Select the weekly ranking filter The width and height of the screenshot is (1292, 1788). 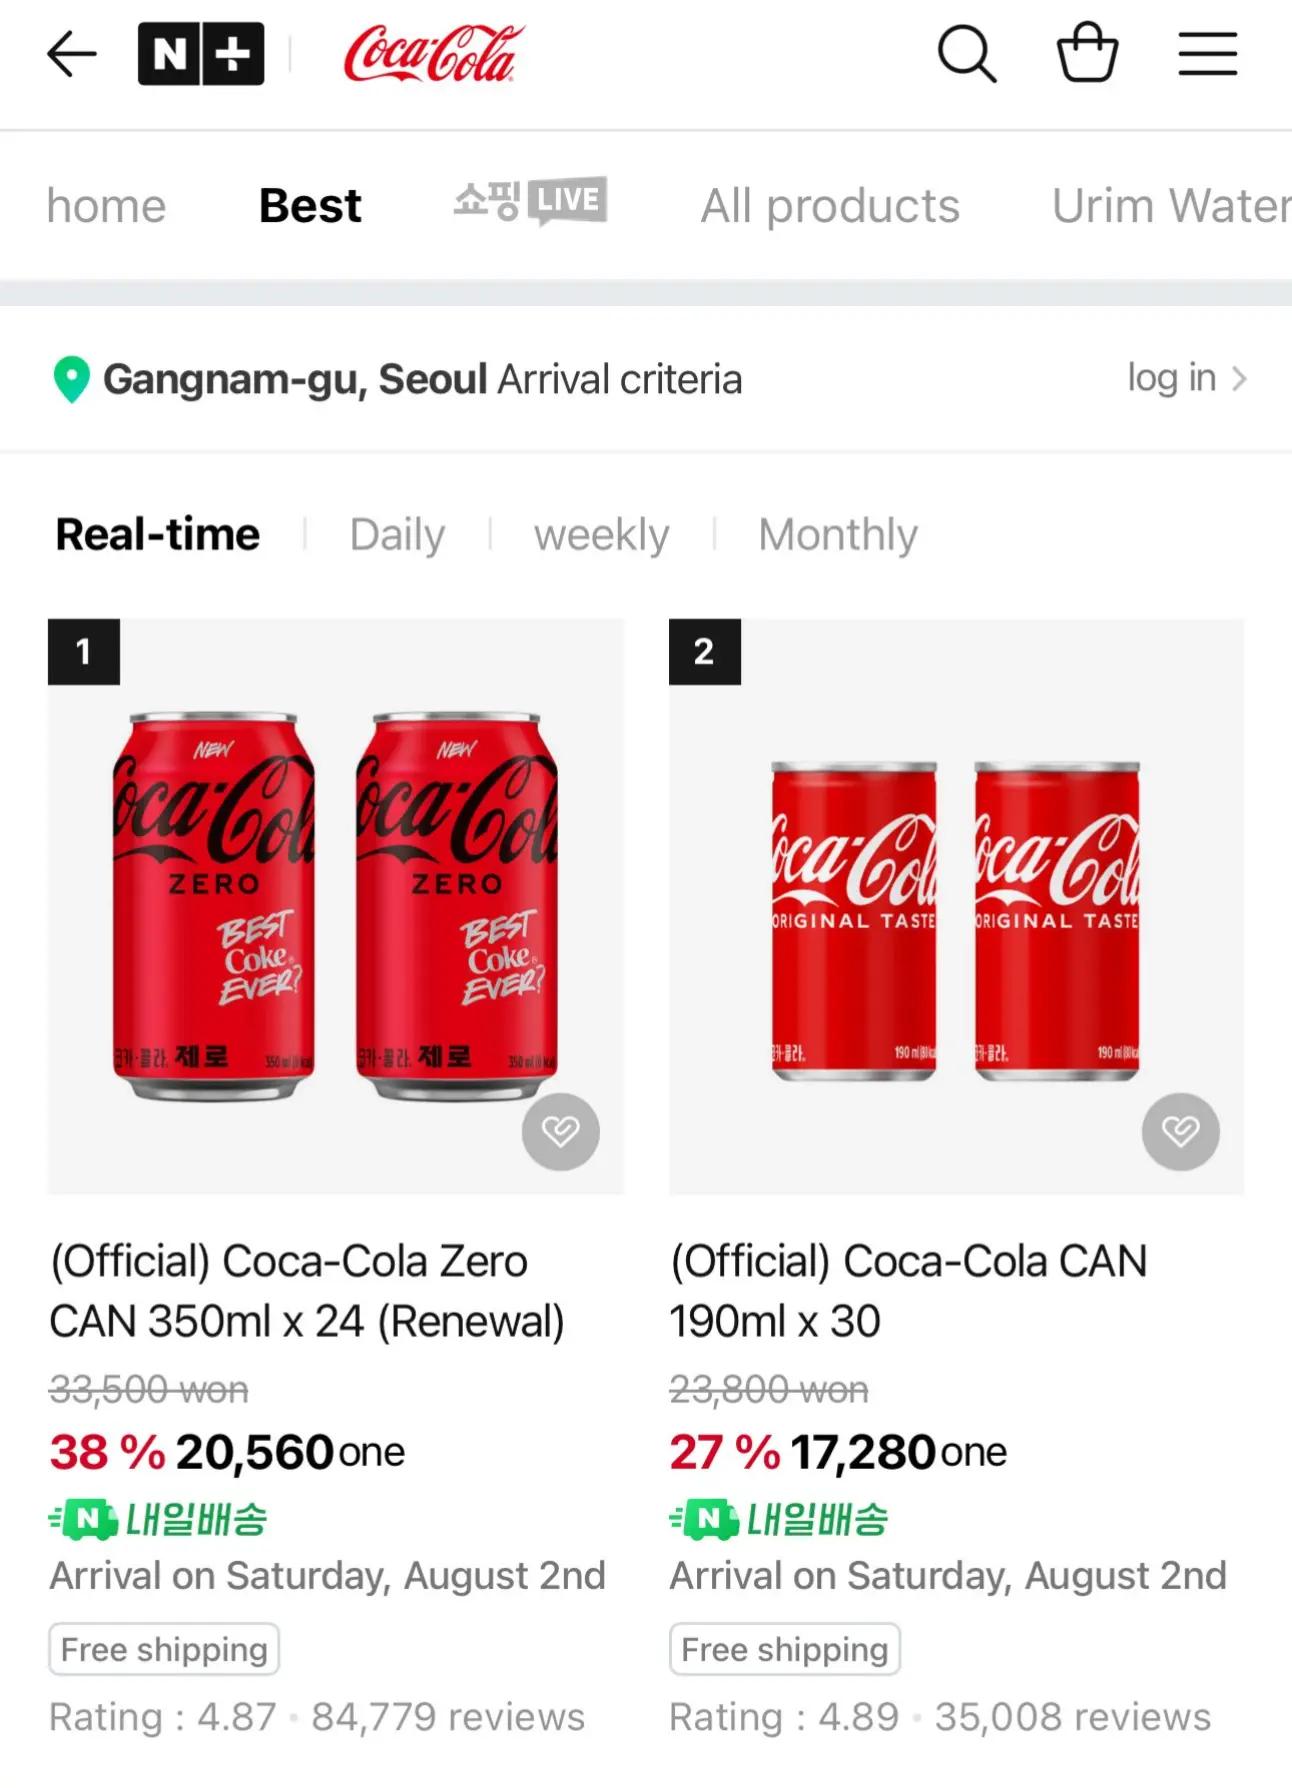pos(601,535)
